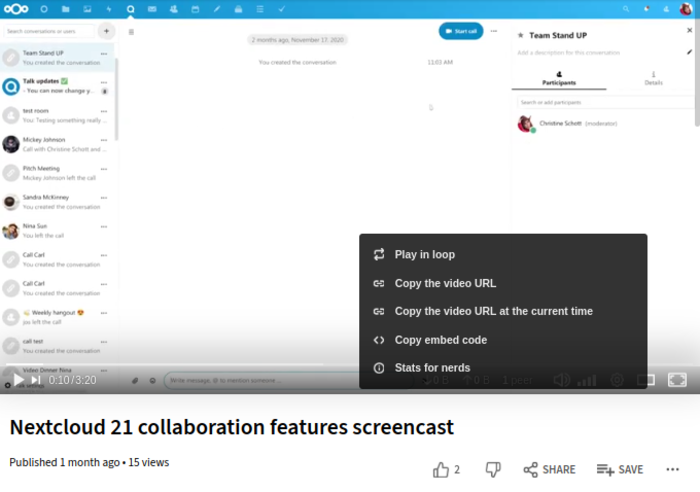
Task: Open the Talk updates conversation
Action: [x=57, y=86]
